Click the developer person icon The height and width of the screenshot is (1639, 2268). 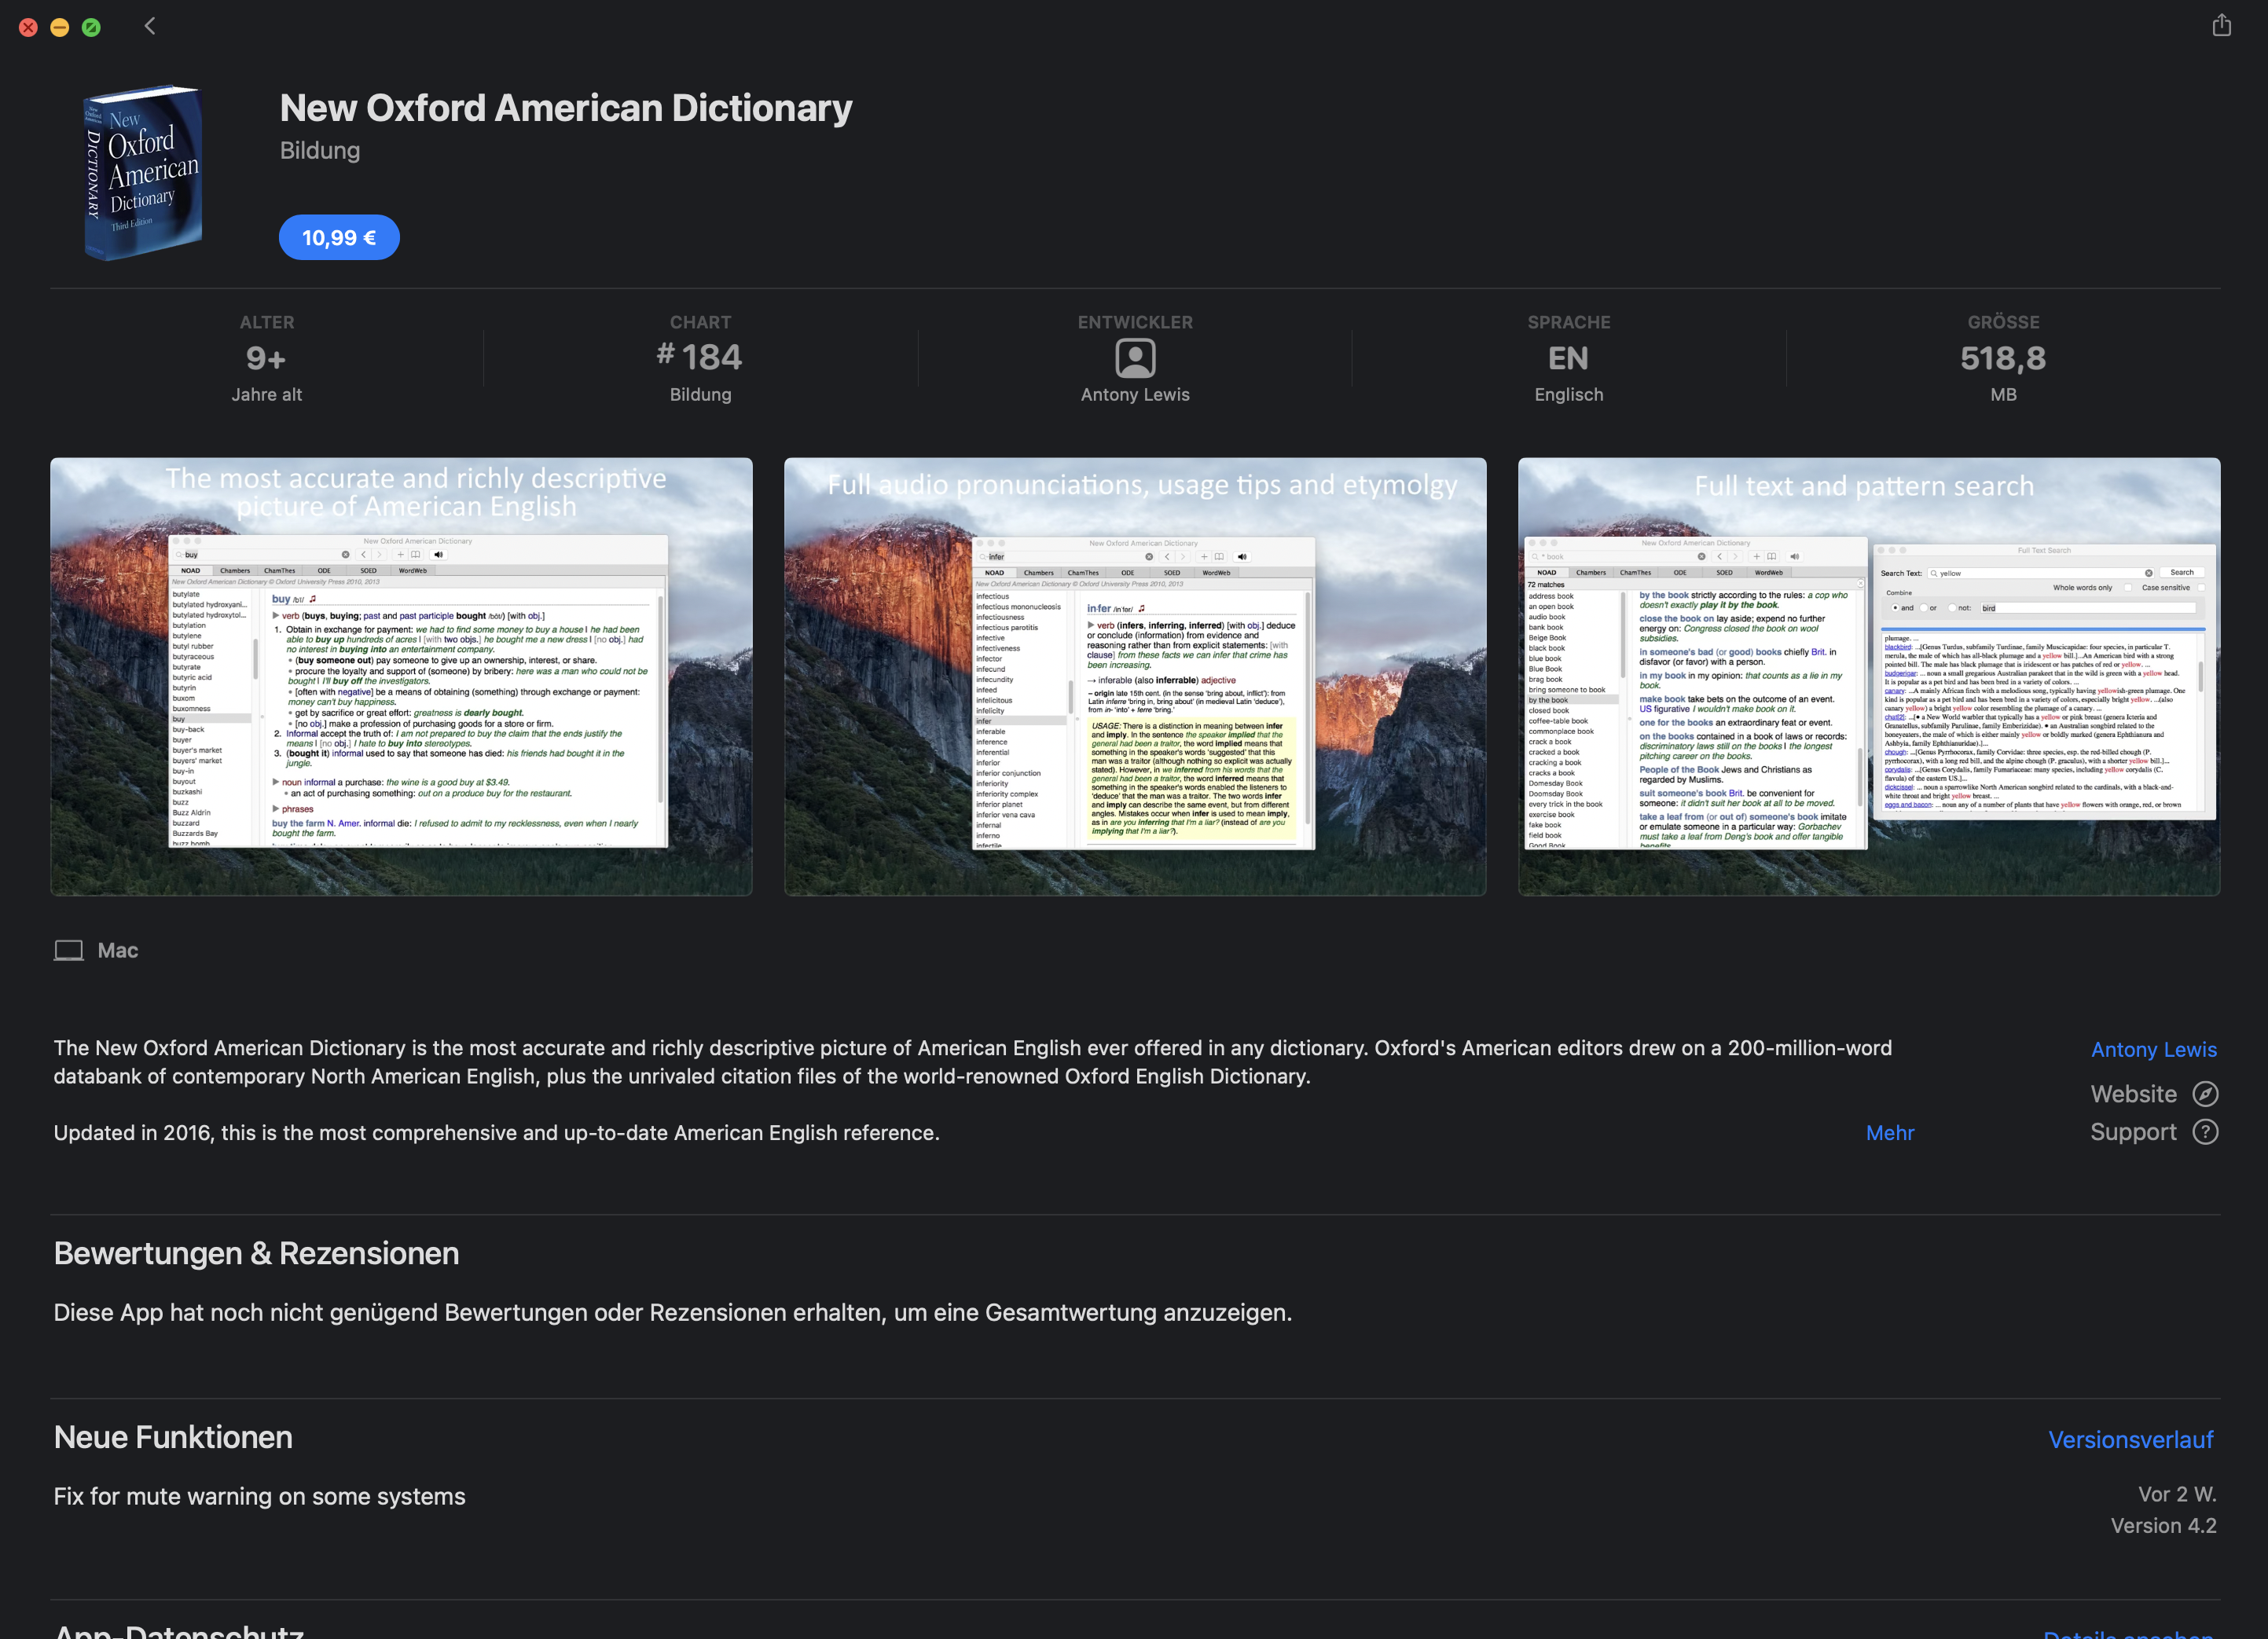tap(1135, 358)
